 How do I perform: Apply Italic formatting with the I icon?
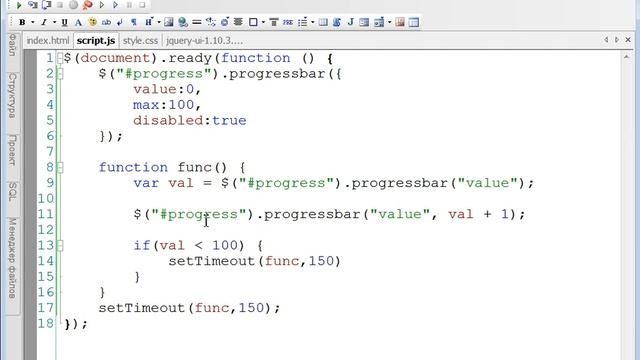coord(44,22)
